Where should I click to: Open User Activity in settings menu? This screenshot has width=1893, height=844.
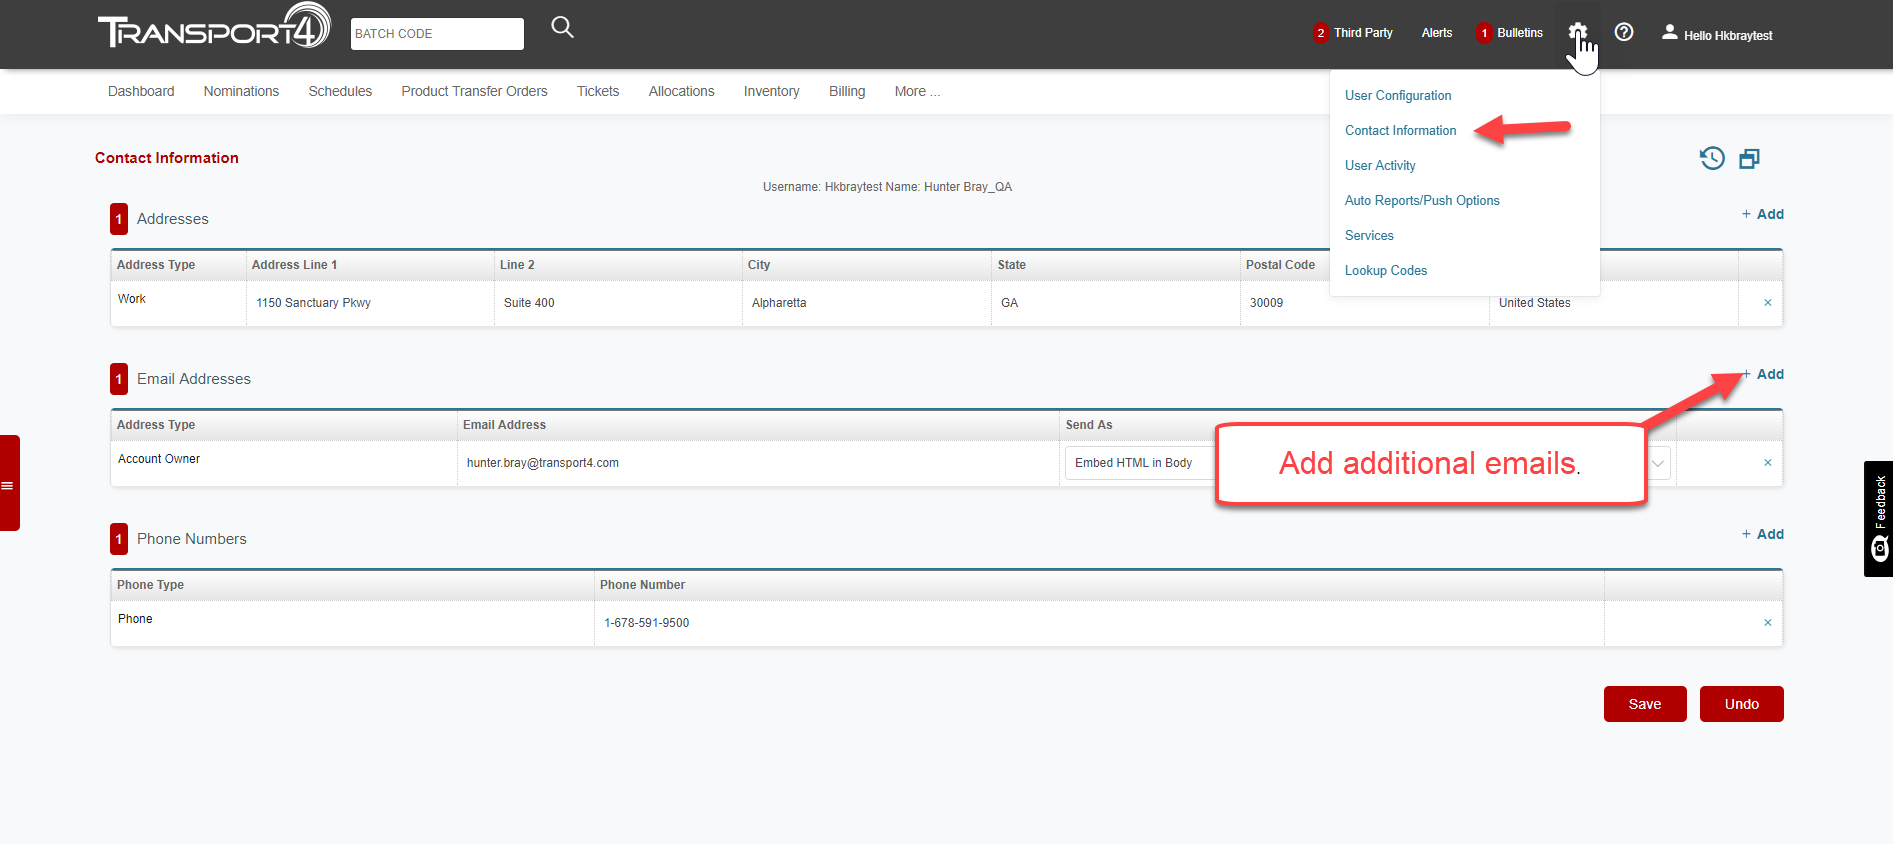tap(1380, 166)
